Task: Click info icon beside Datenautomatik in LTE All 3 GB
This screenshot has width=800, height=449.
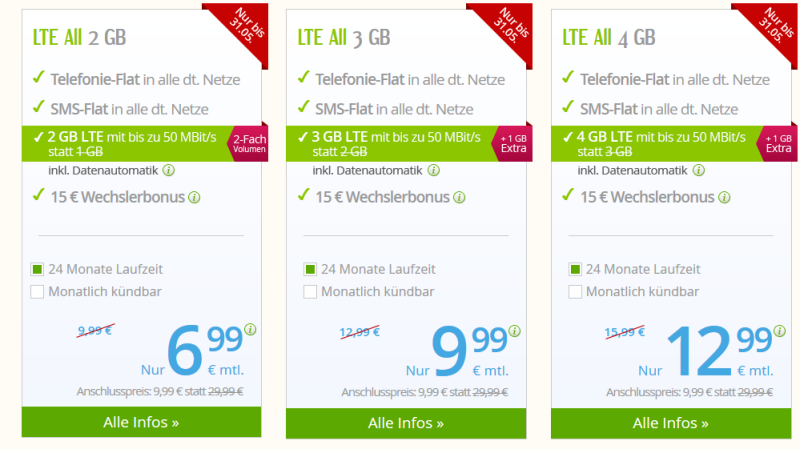Action: [x=434, y=171]
